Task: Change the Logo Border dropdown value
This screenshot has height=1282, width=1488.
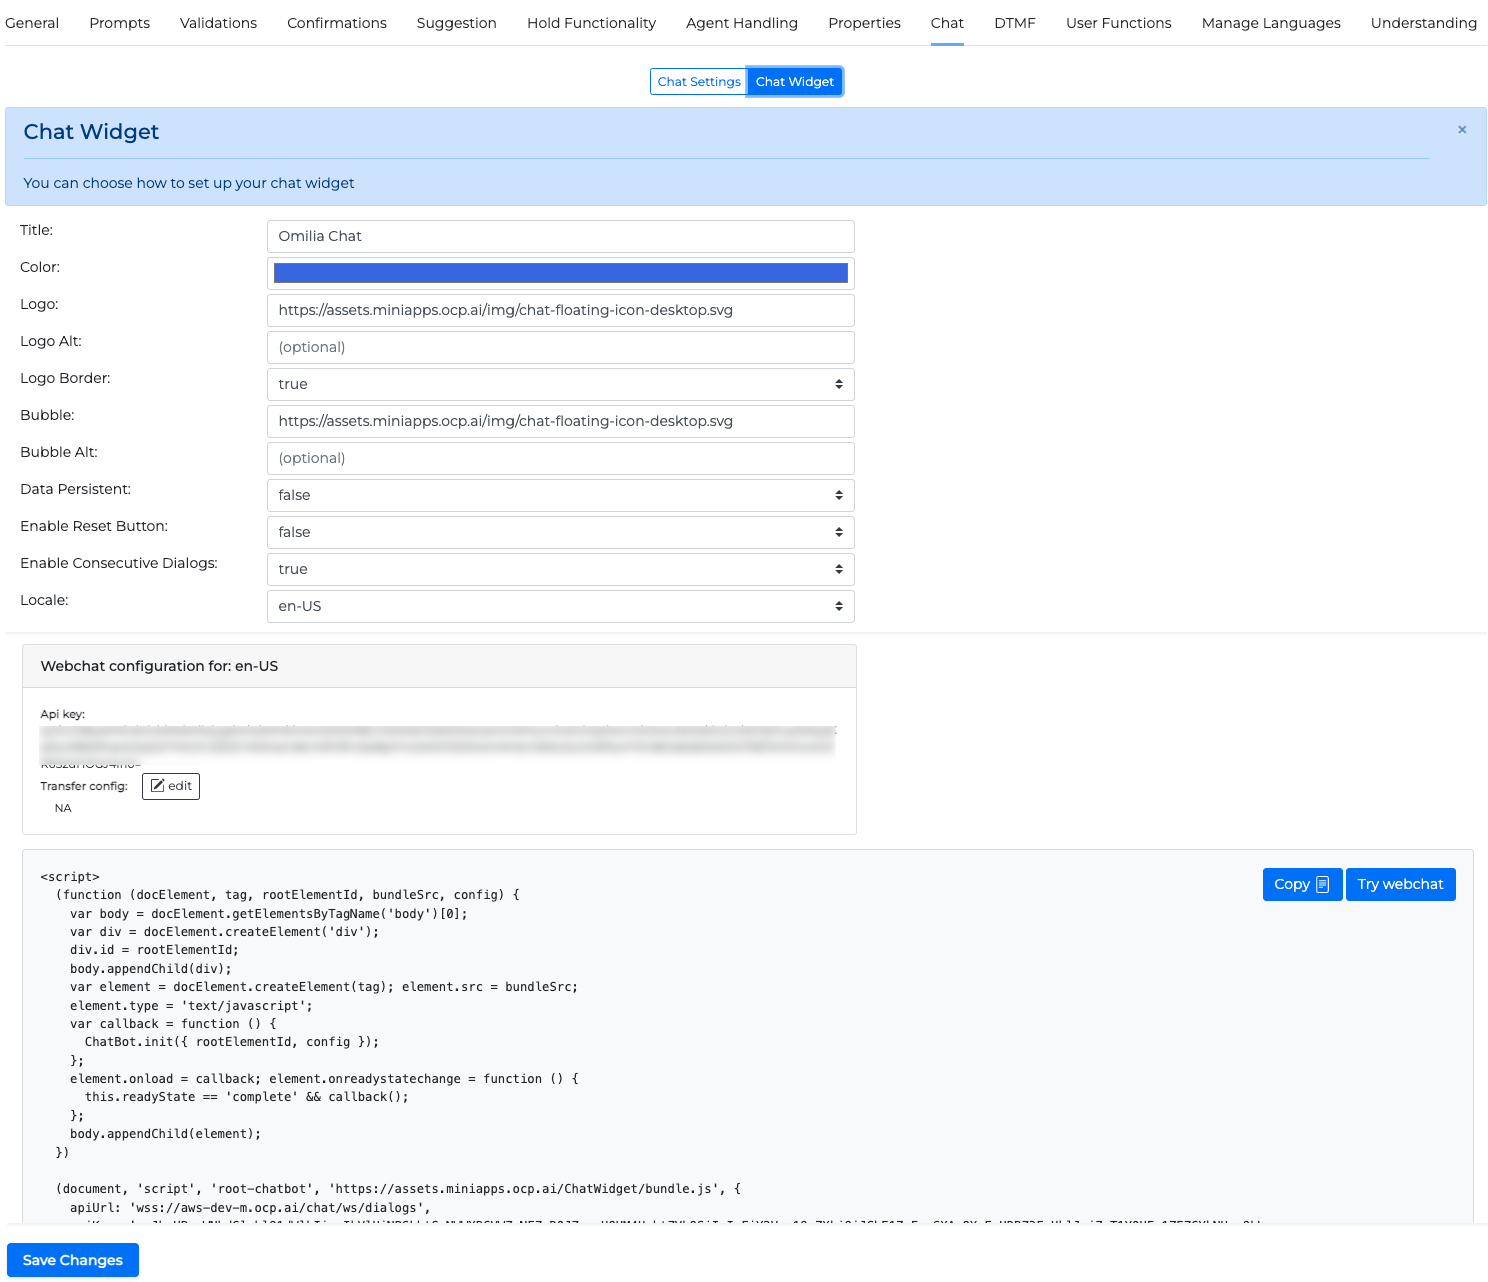Action: click(560, 384)
